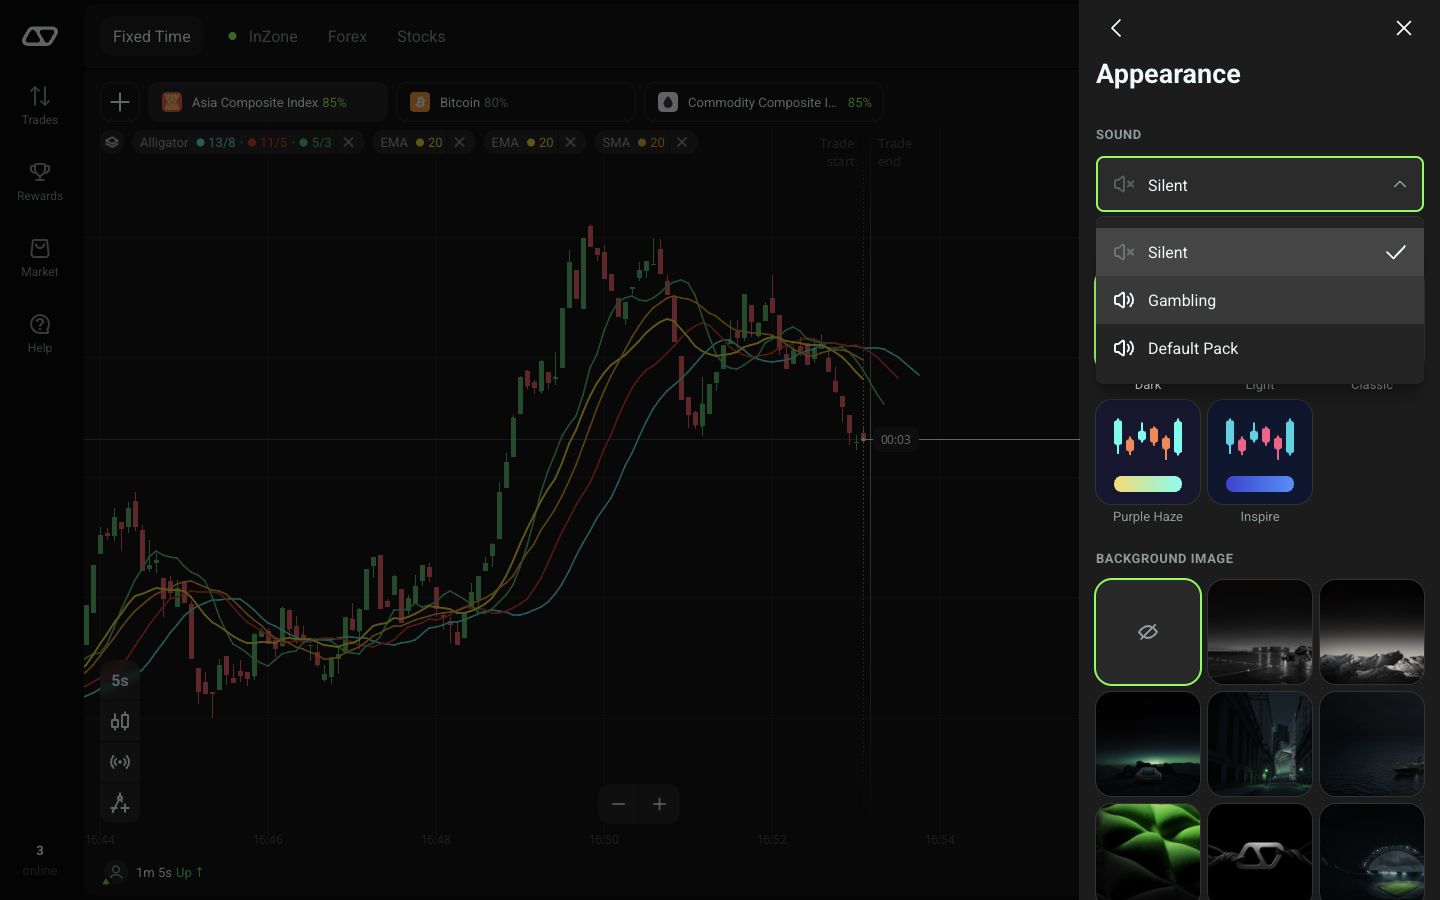Open the Trades sidebar section

(40, 106)
